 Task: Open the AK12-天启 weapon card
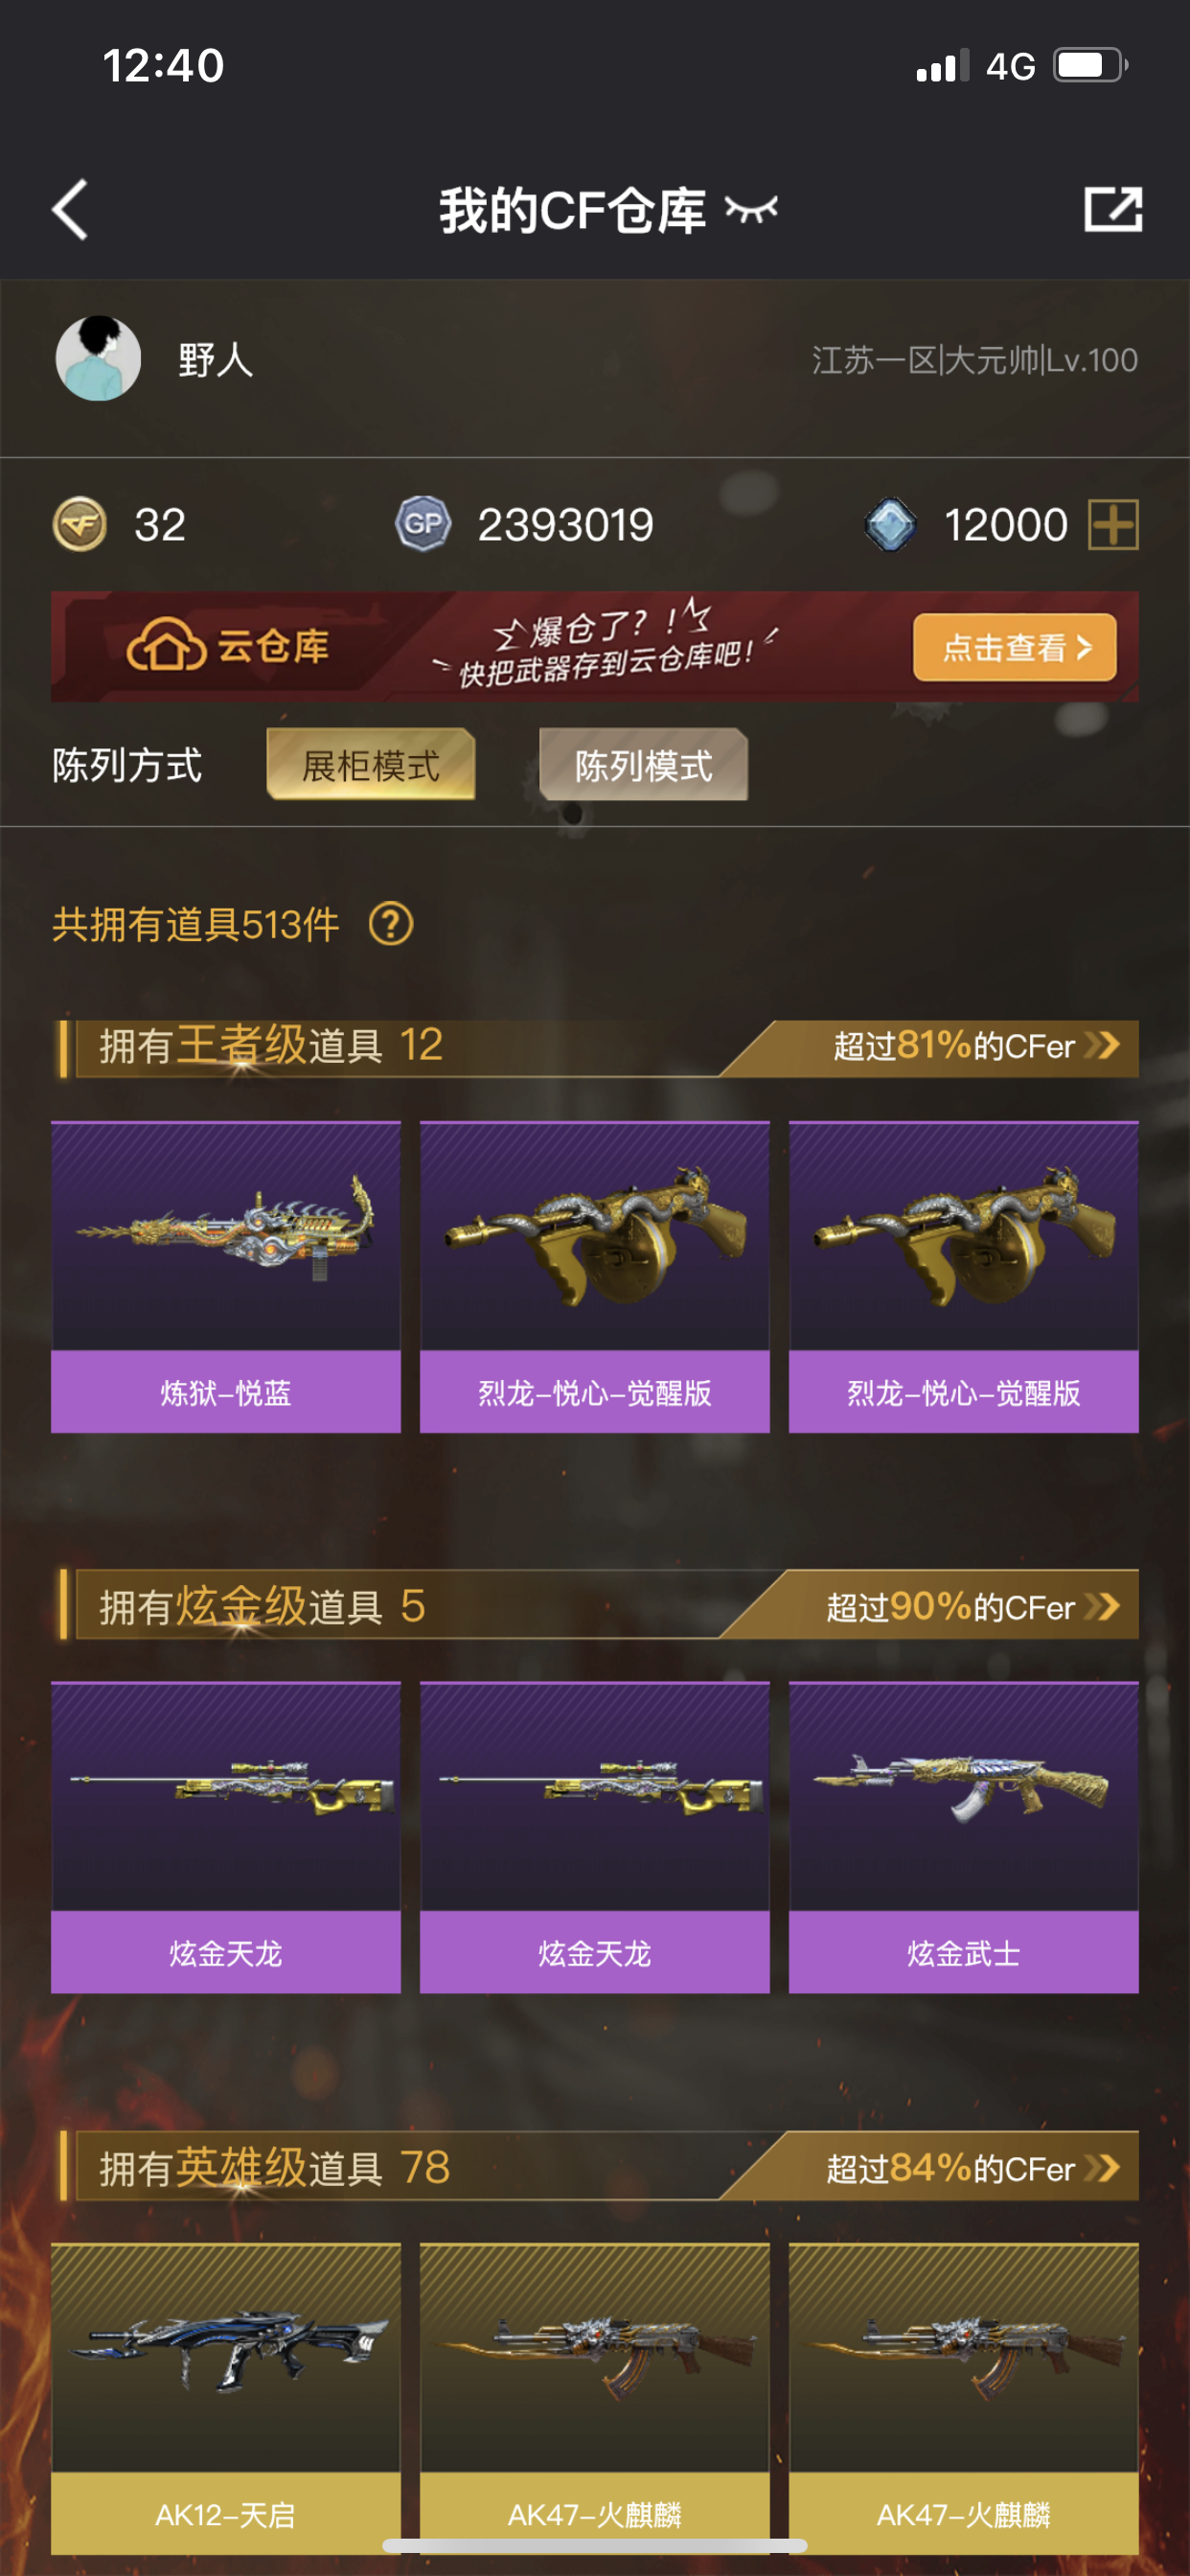click(226, 2398)
